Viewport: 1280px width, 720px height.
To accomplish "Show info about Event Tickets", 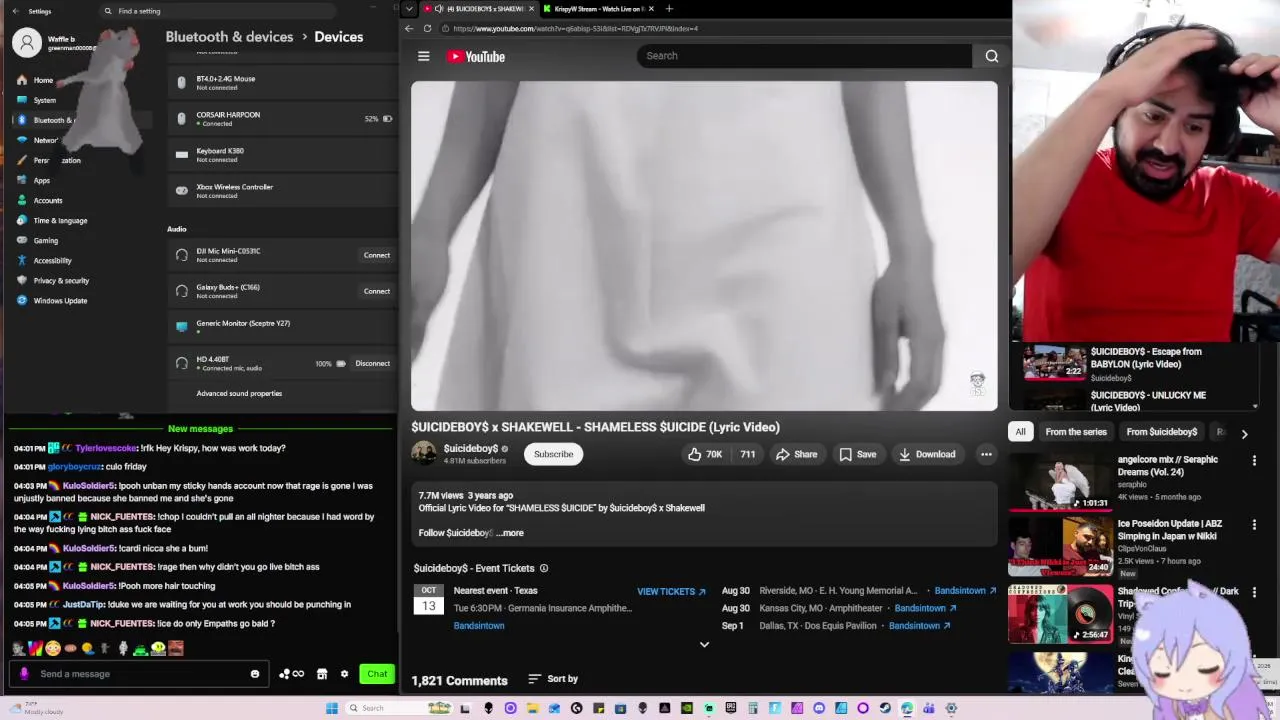I will pyautogui.click(x=544, y=568).
